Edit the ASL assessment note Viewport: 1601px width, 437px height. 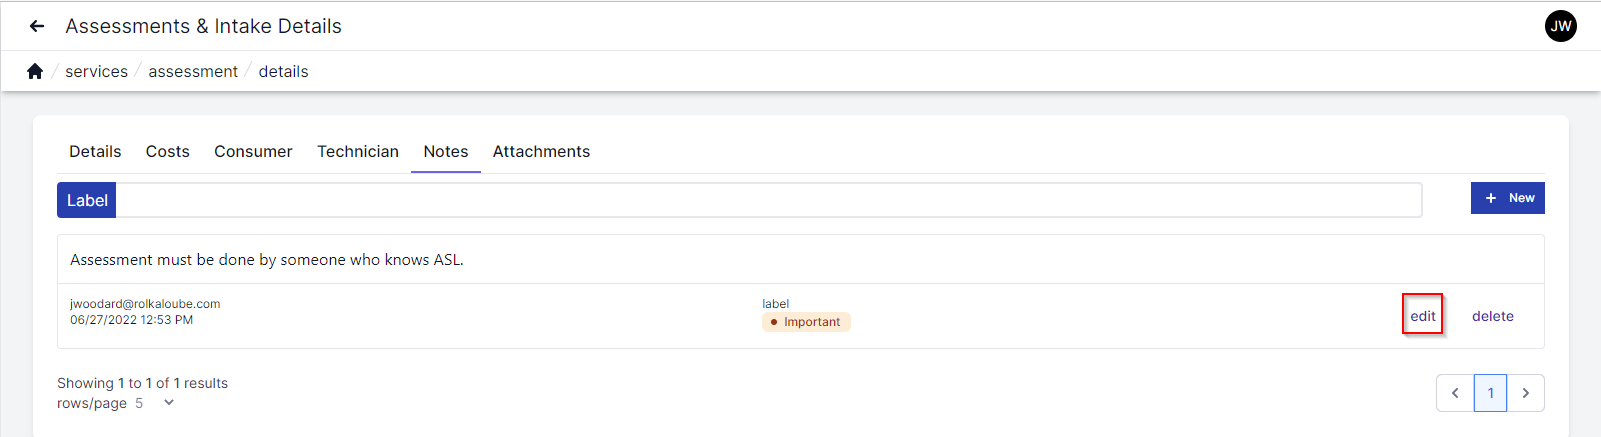coord(1422,316)
